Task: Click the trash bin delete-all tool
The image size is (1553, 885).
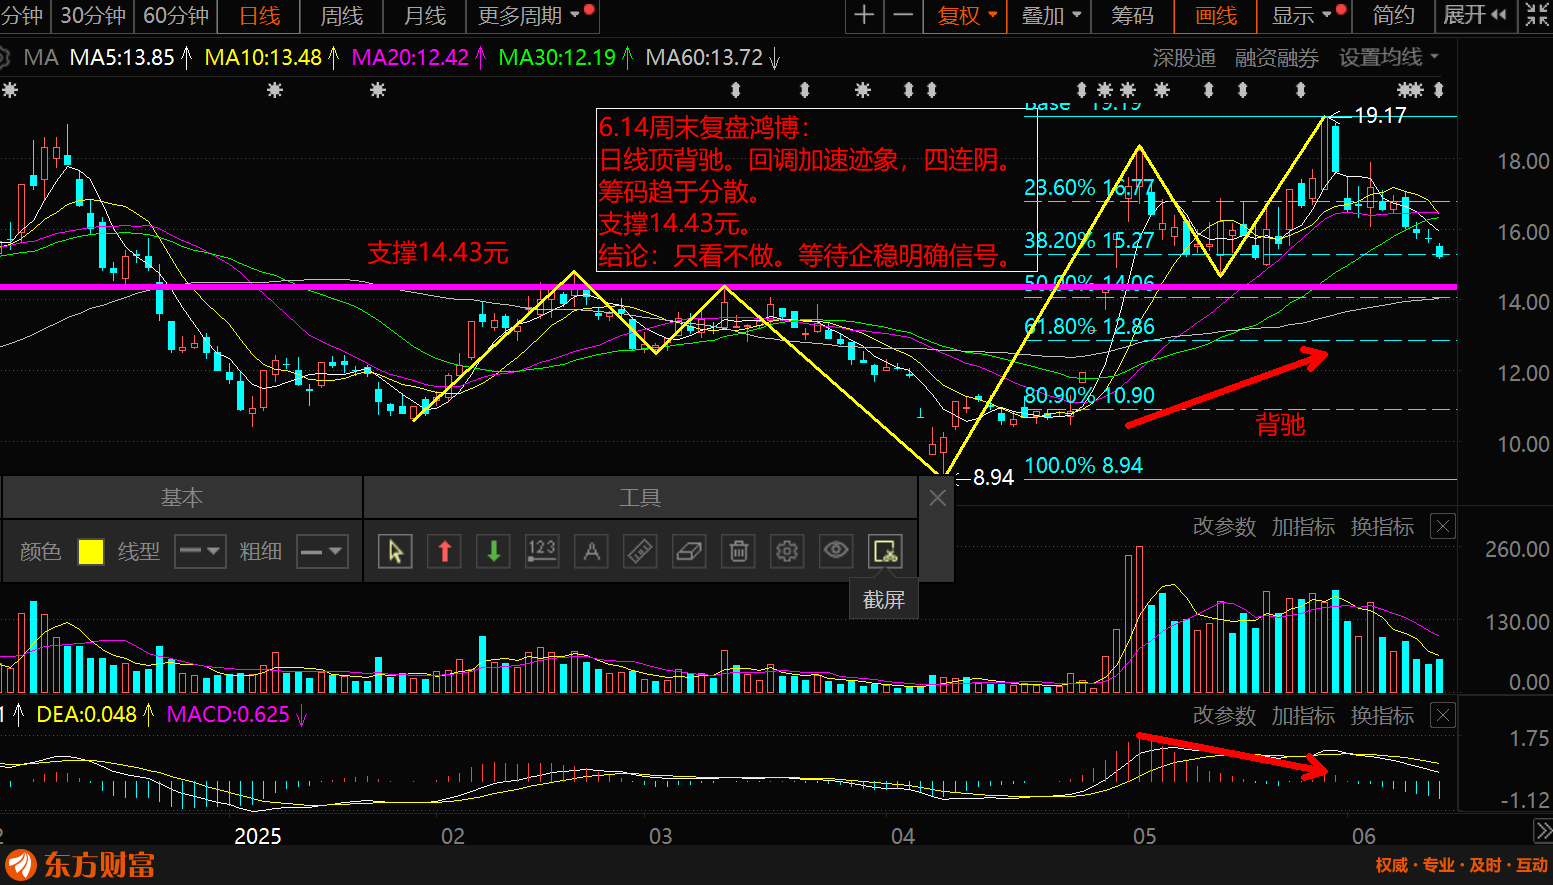Action: (738, 551)
